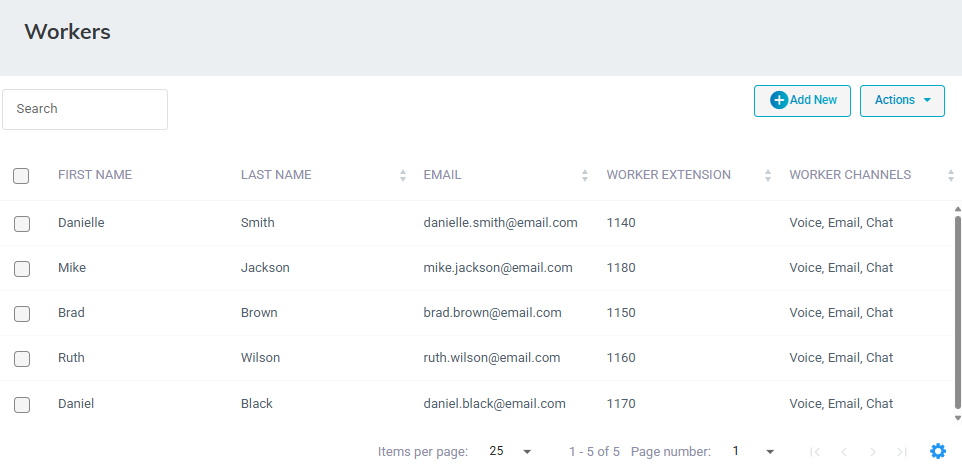Screen dimensions: 962x468
Task: Click the next page arrow icon
Action: click(873, 452)
